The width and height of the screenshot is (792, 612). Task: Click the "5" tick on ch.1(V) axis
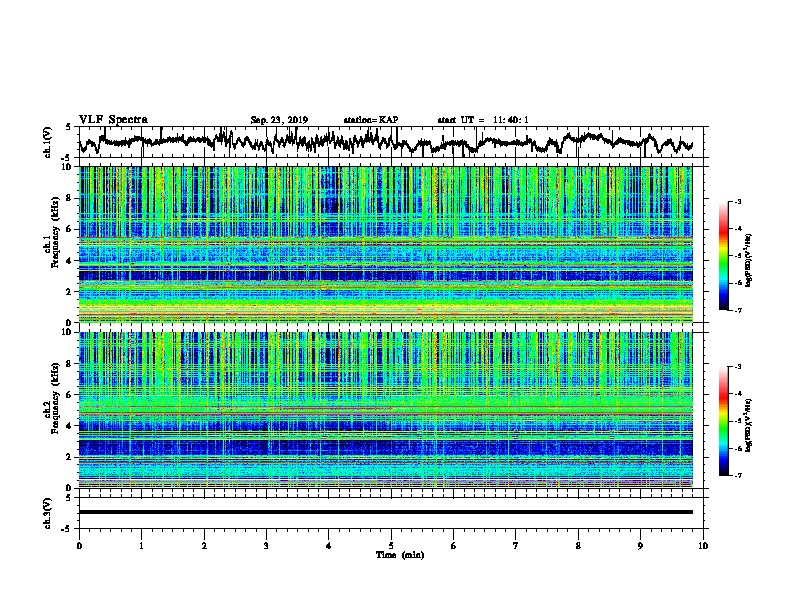point(69,128)
